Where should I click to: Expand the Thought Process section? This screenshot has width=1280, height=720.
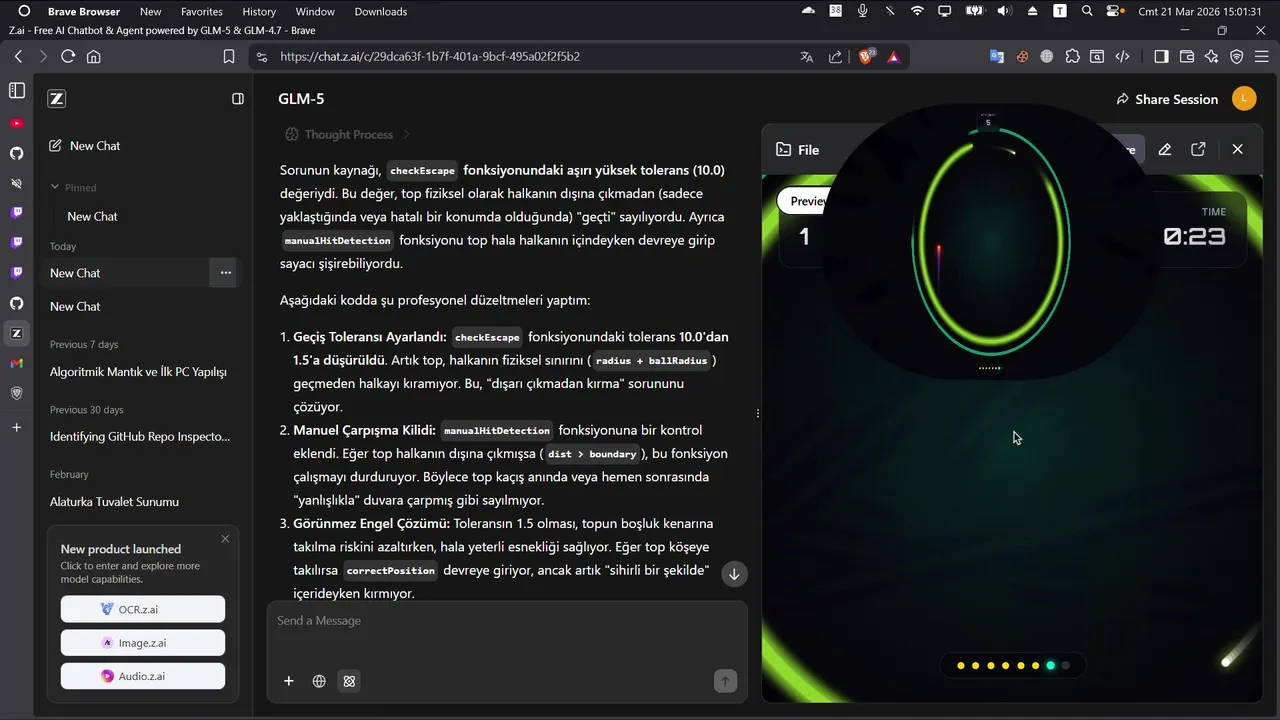click(347, 134)
